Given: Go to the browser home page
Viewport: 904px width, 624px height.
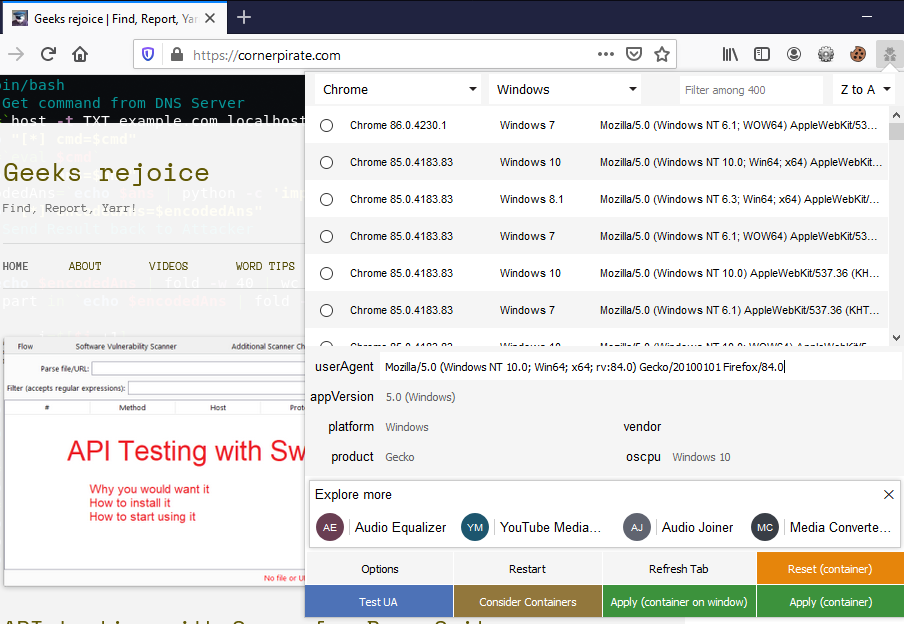Looking at the screenshot, I should point(80,54).
